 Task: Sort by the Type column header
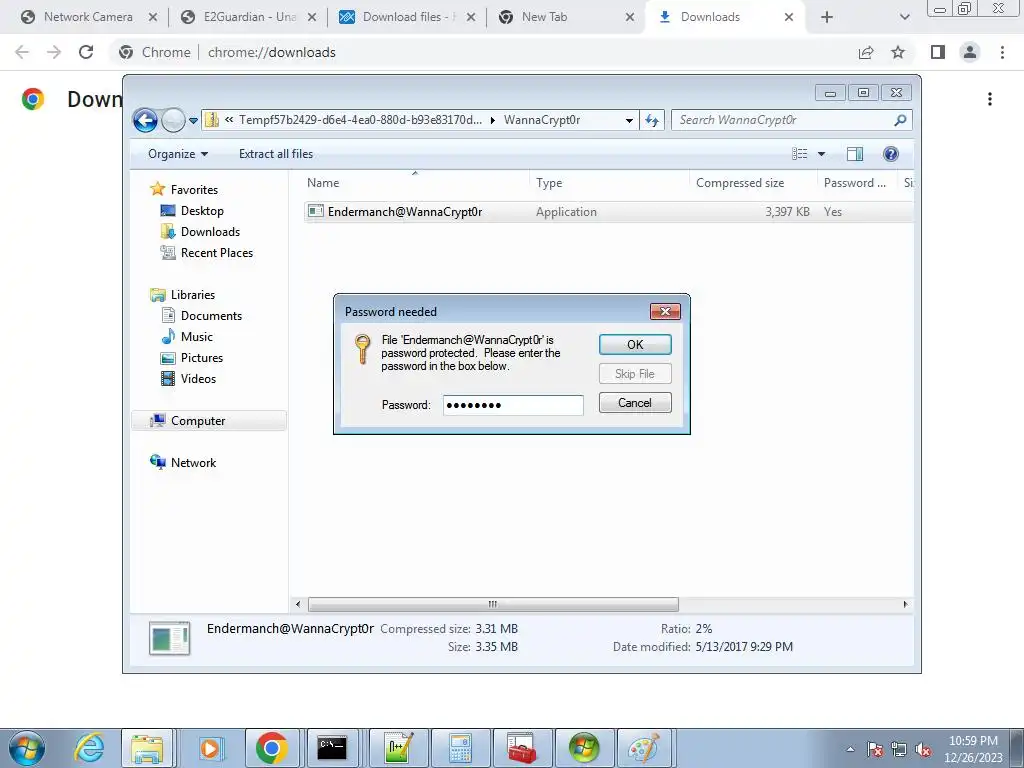point(610,183)
